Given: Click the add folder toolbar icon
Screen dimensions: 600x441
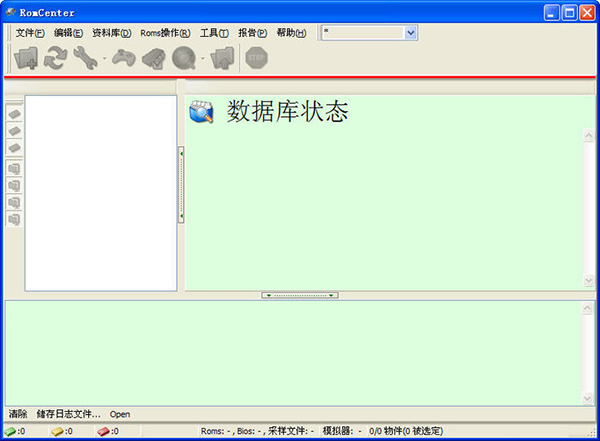Looking at the screenshot, I should [x=26, y=58].
